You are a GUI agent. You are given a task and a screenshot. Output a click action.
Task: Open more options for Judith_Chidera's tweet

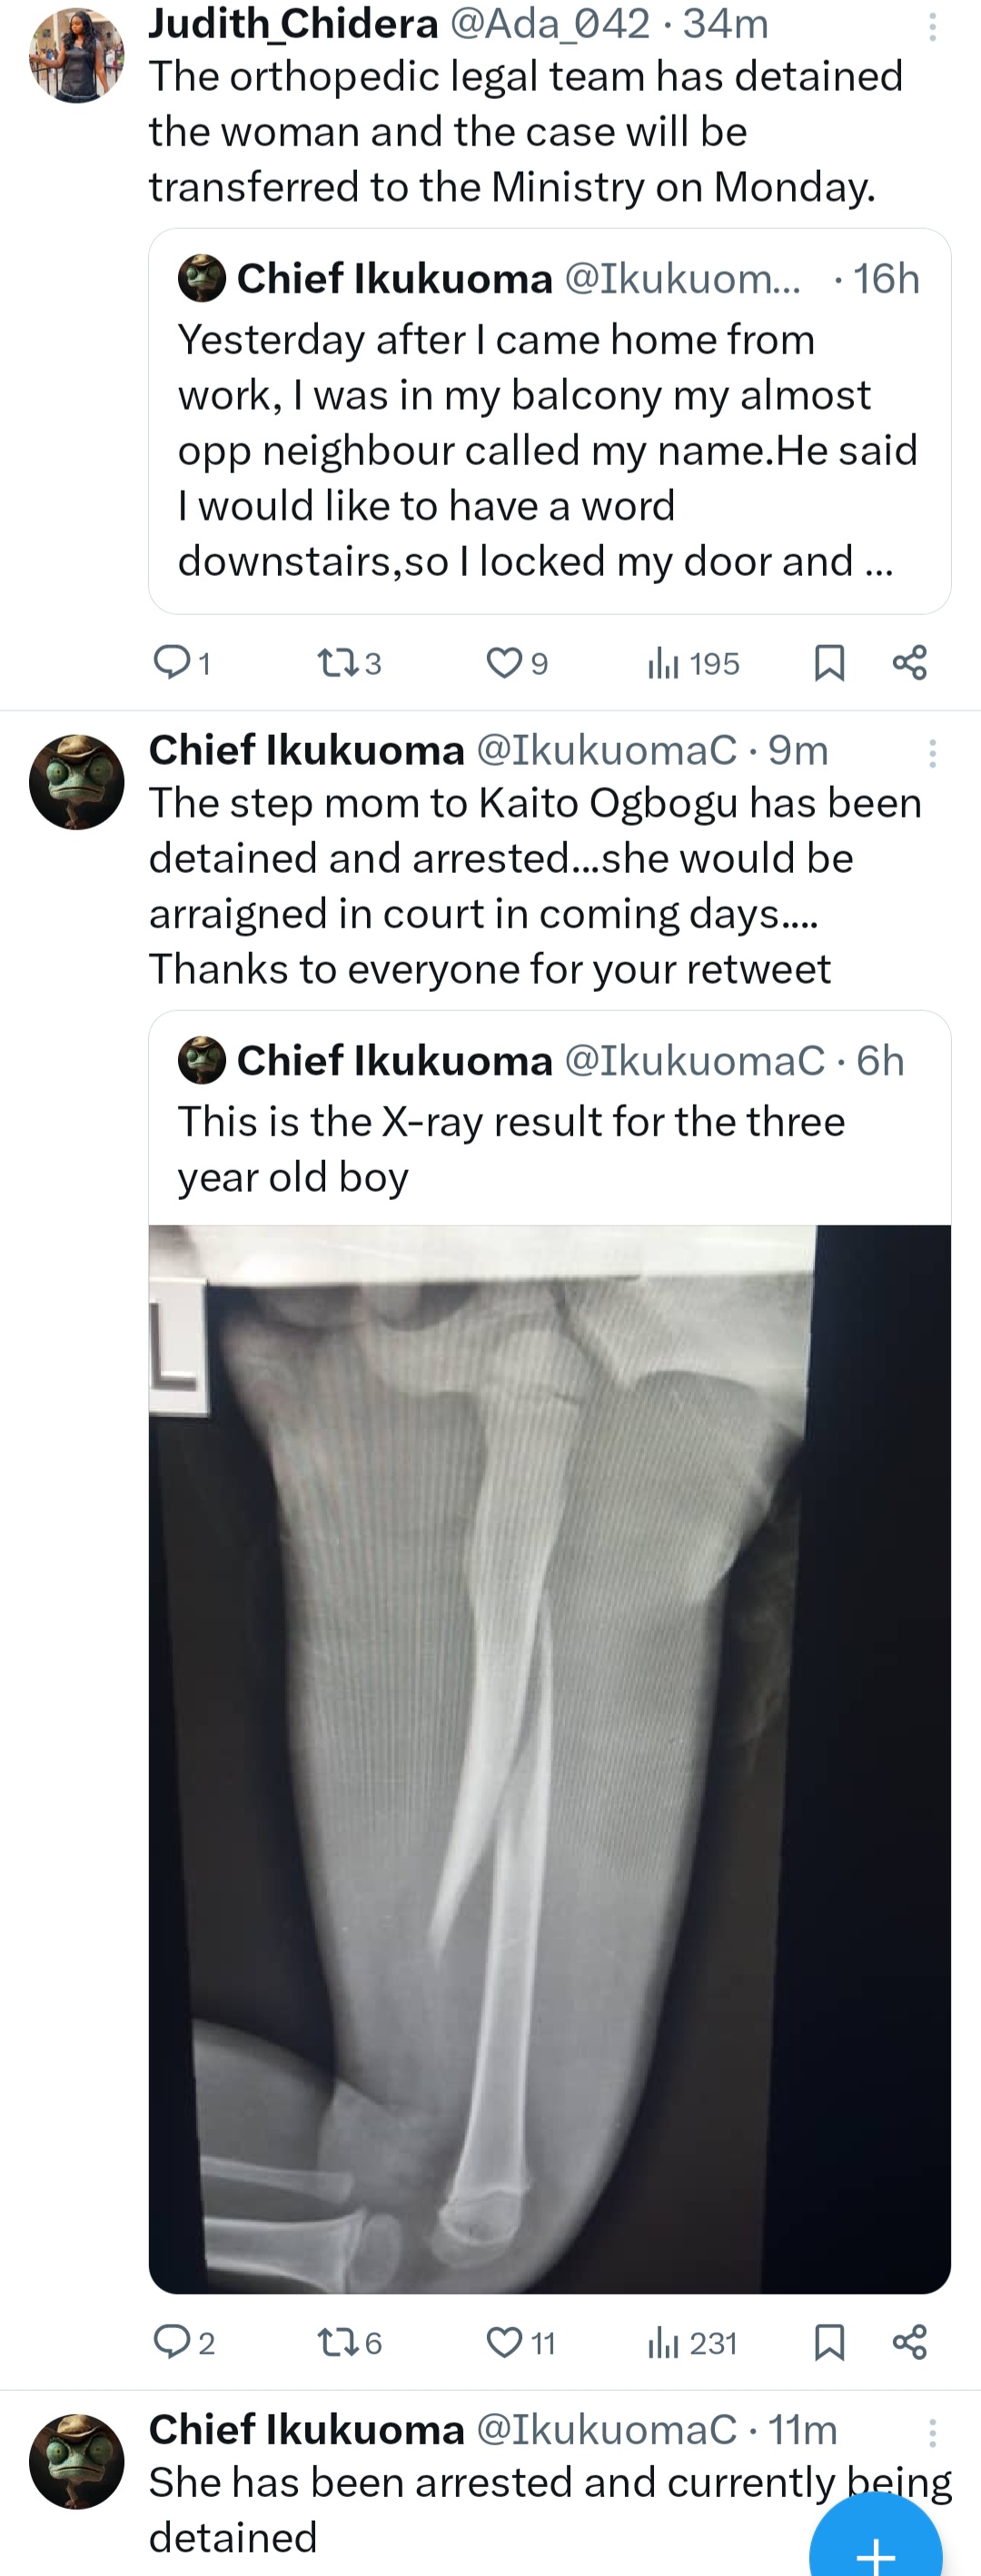(932, 27)
